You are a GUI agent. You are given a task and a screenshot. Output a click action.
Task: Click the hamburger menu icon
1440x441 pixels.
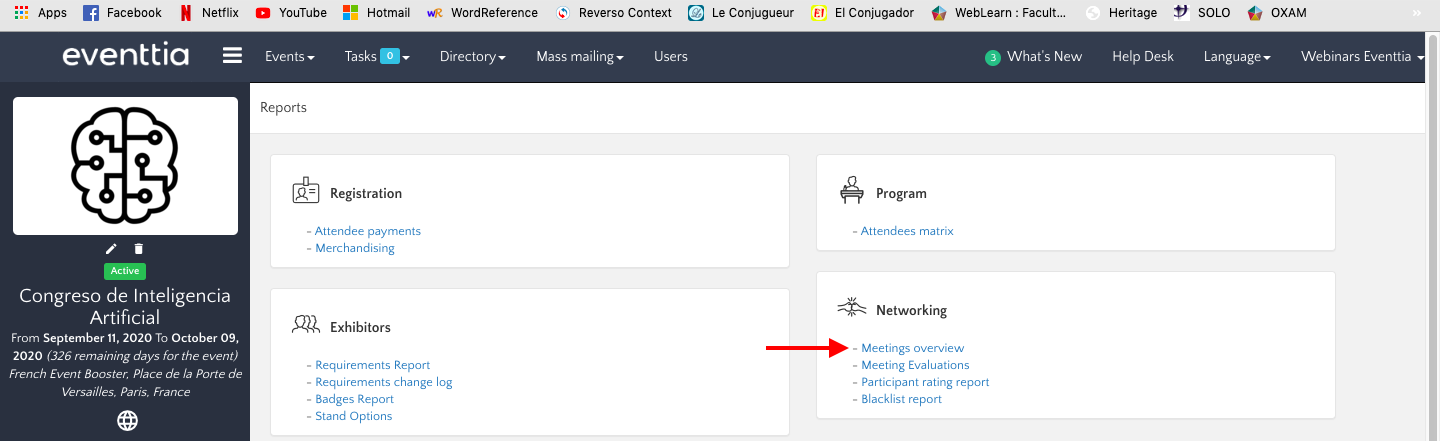(232, 56)
